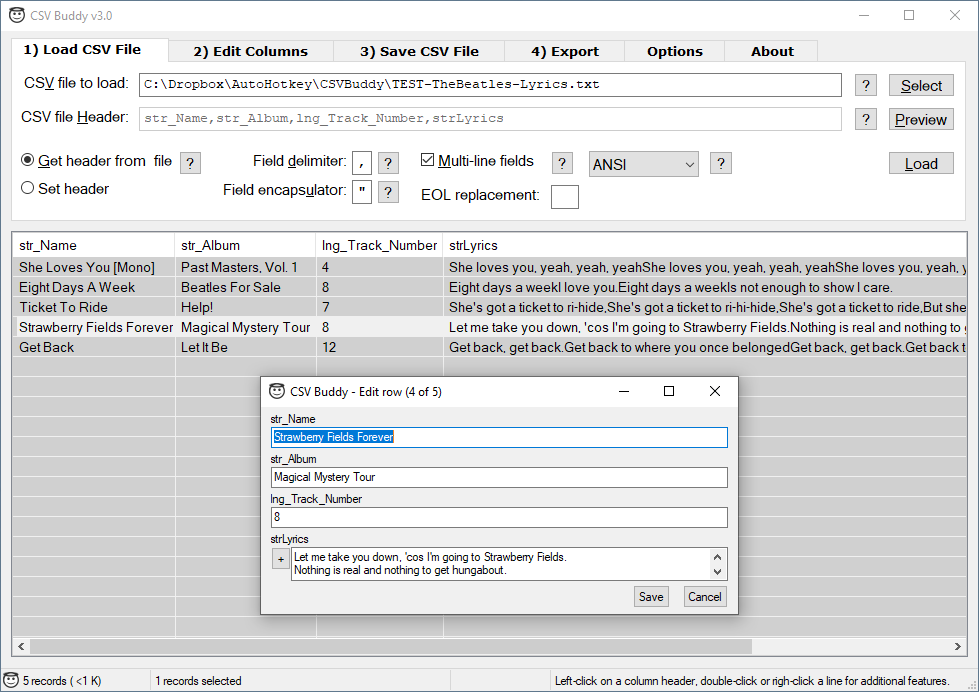The height and width of the screenshot is (692, 979).
Task: Click the + button beside strLyrics field
Action: [281, 559]
